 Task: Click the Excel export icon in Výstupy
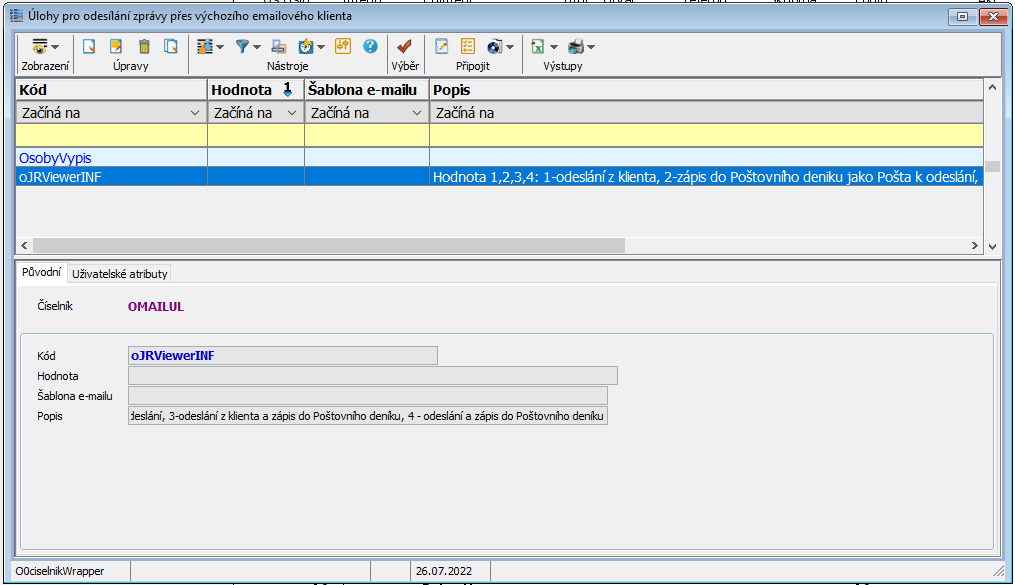(538, 47)
